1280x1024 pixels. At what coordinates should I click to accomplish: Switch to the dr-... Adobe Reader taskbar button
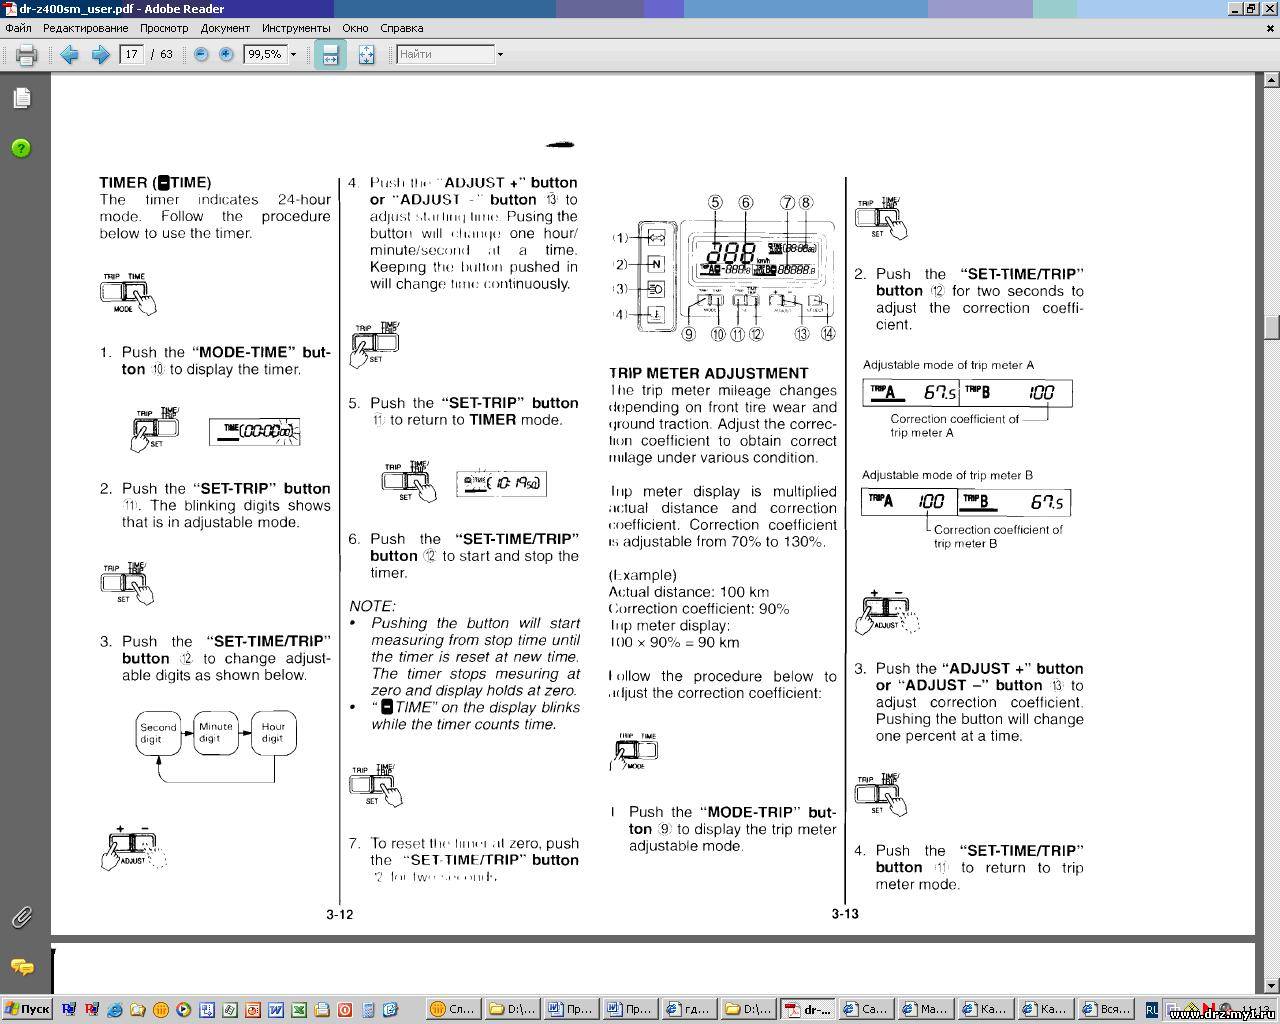(808, 1010)
